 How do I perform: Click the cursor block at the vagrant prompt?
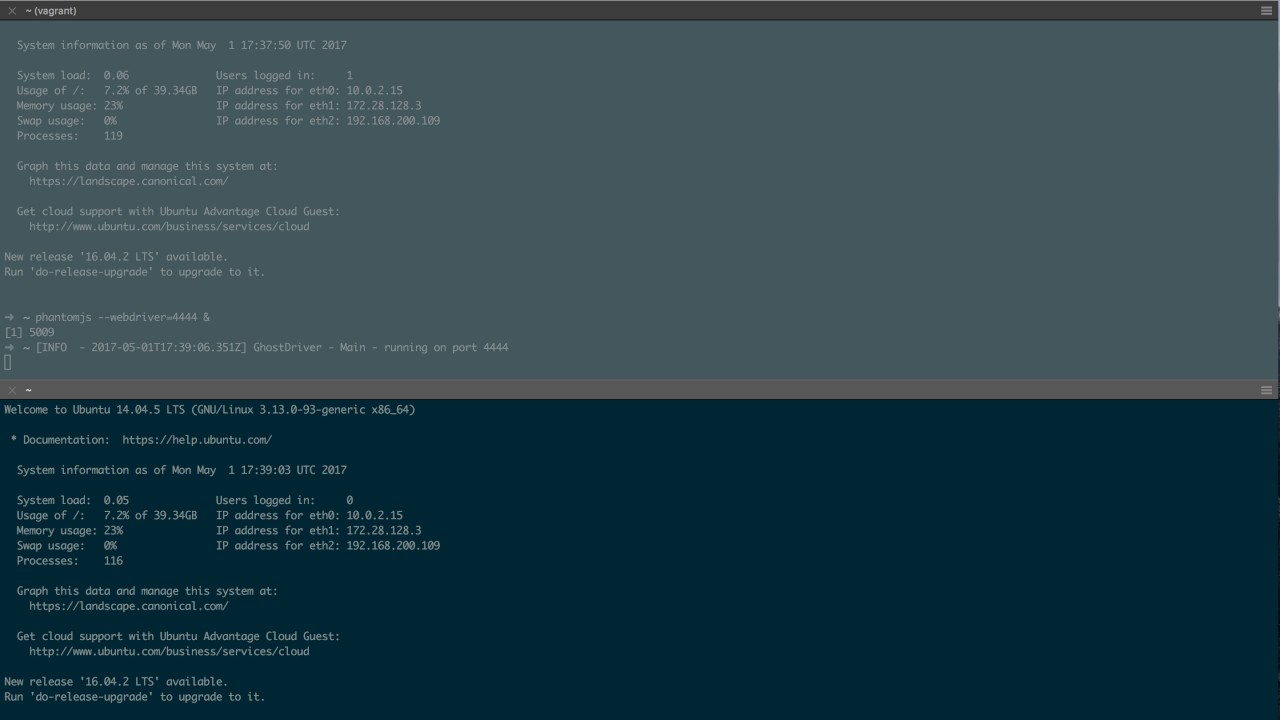(x=8, y=363)
